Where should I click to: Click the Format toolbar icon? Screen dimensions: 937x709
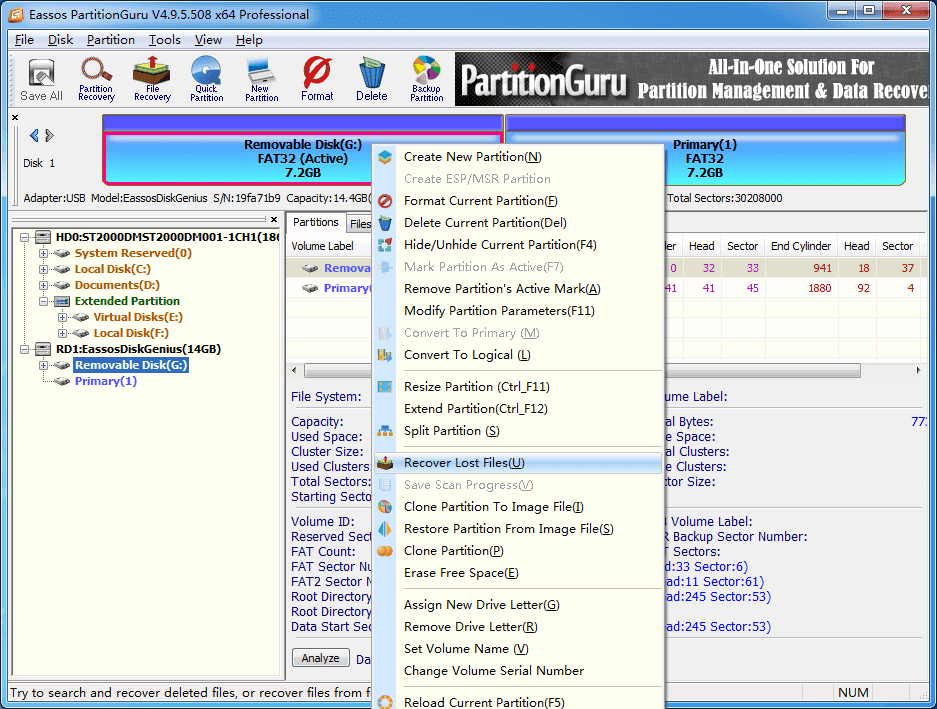point(317,80)
